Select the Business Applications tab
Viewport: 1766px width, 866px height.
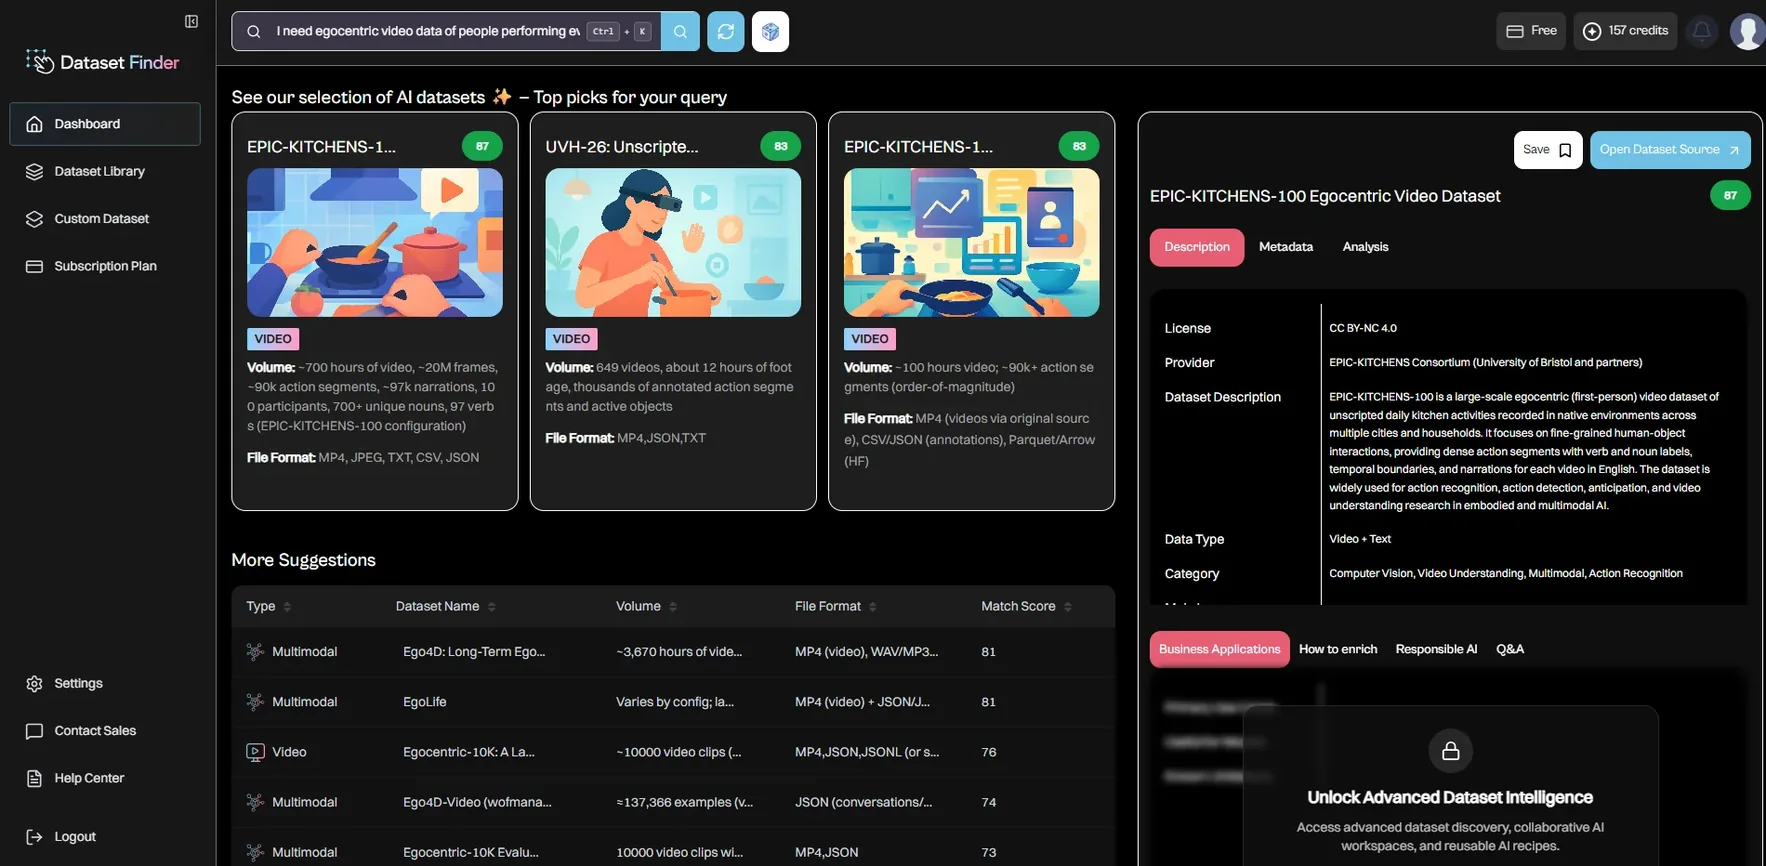point(1219,649)
